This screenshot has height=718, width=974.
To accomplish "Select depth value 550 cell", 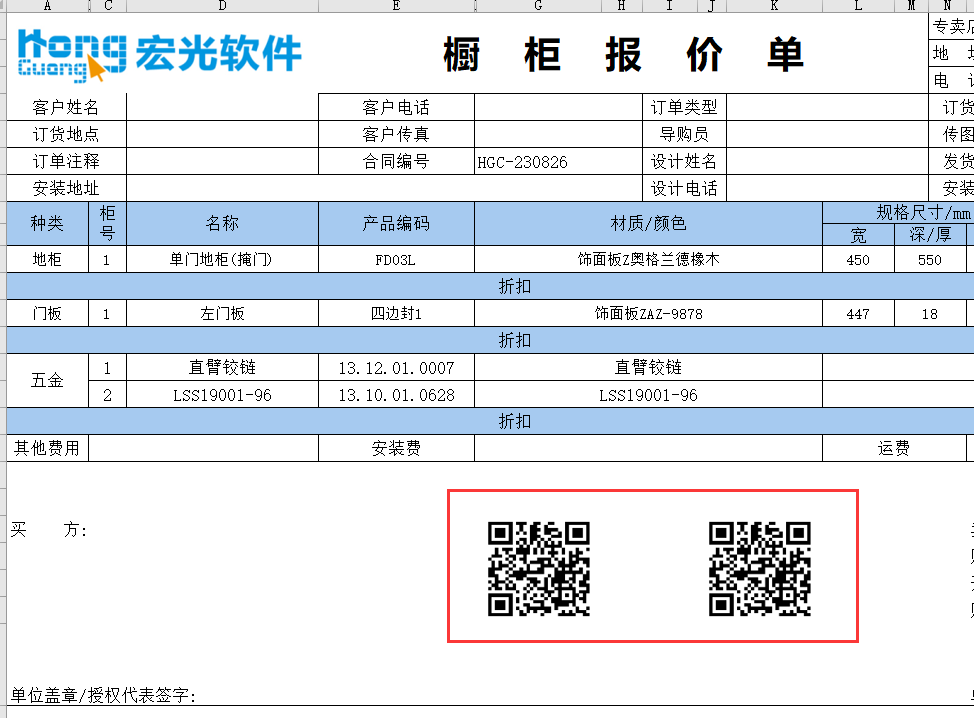I will click(930, 259).
